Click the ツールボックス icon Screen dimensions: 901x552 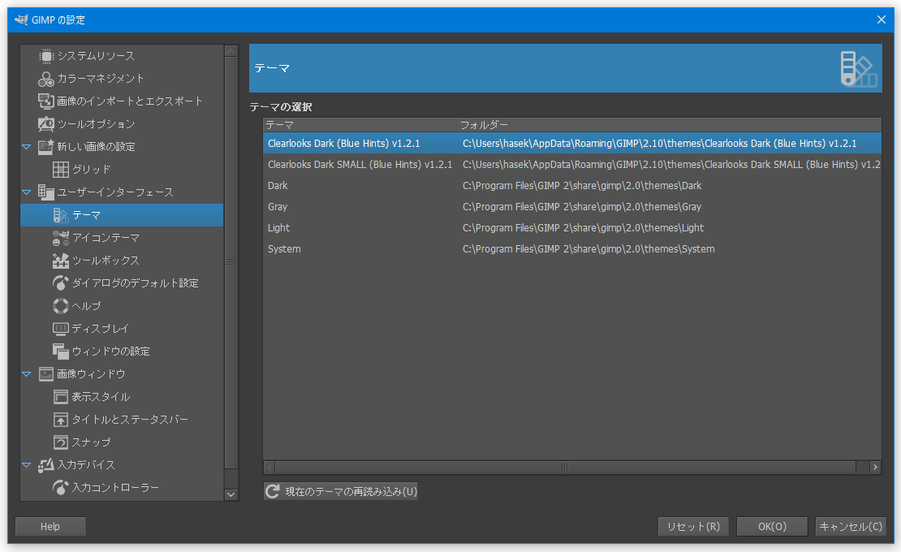(x=60, y=261)
